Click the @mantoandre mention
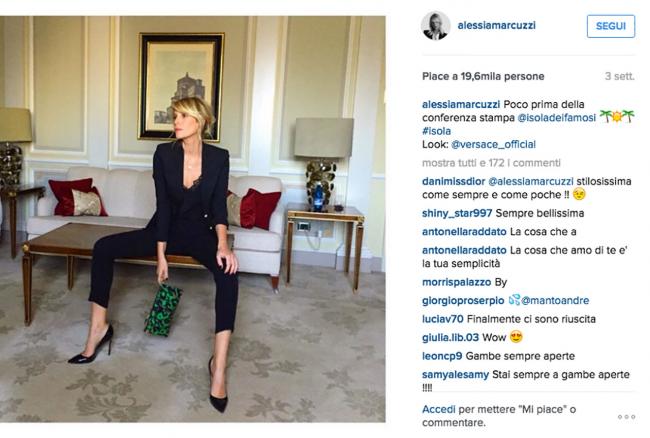The image size is (650, 438). pos(555,300)
